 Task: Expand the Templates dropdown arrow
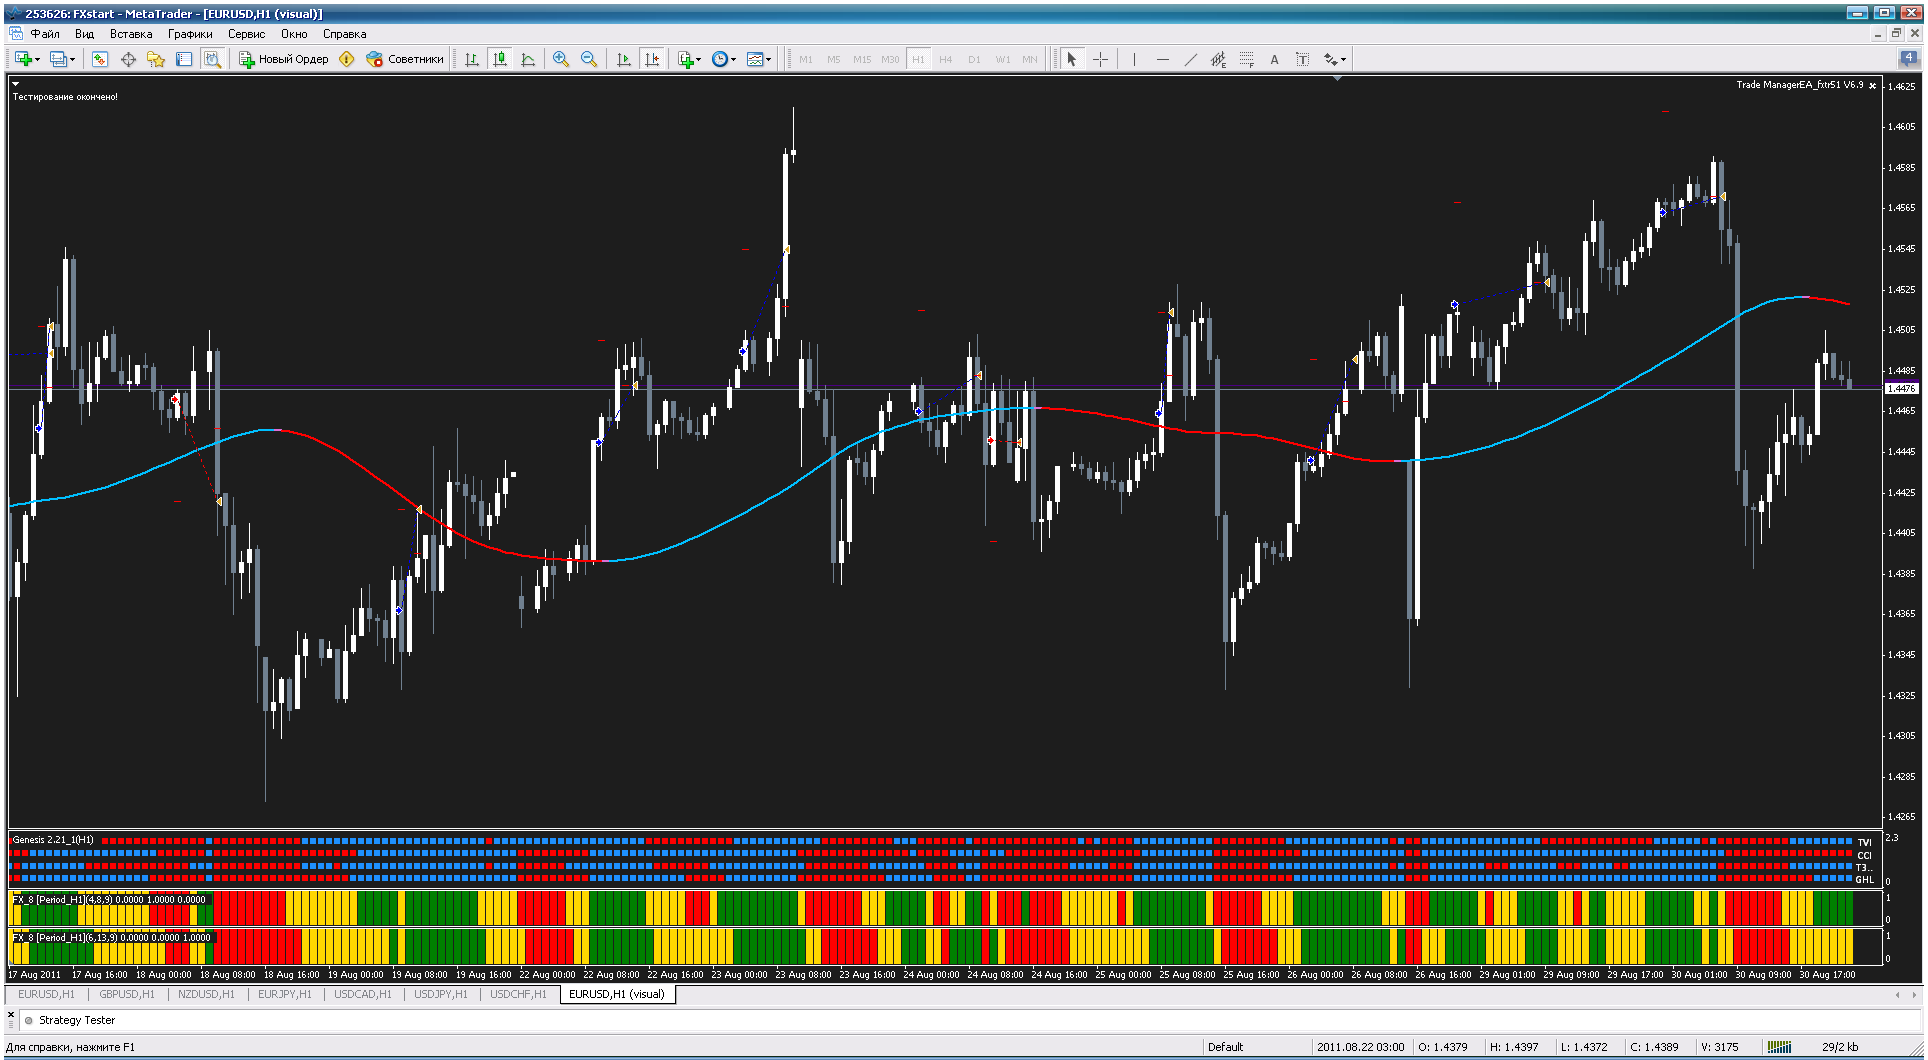pyautogui.click(x=769, y=59)
